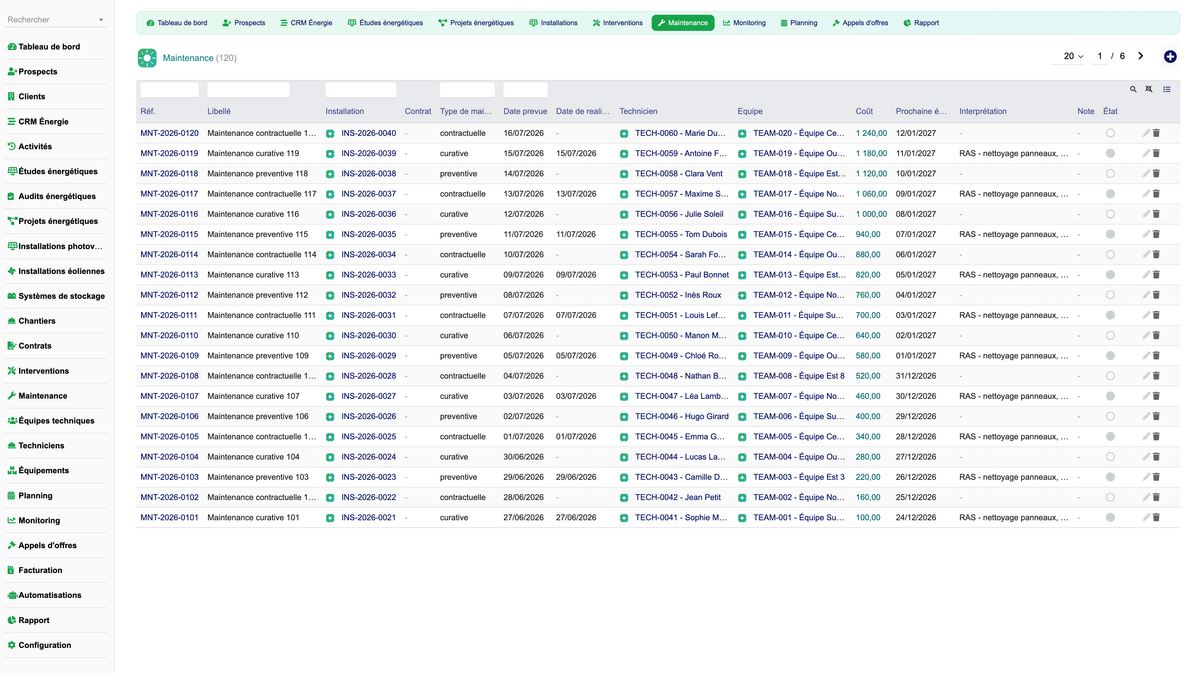
Task: Click green icon beside TECH-0042 - Jean Petit
Action: 624,497
